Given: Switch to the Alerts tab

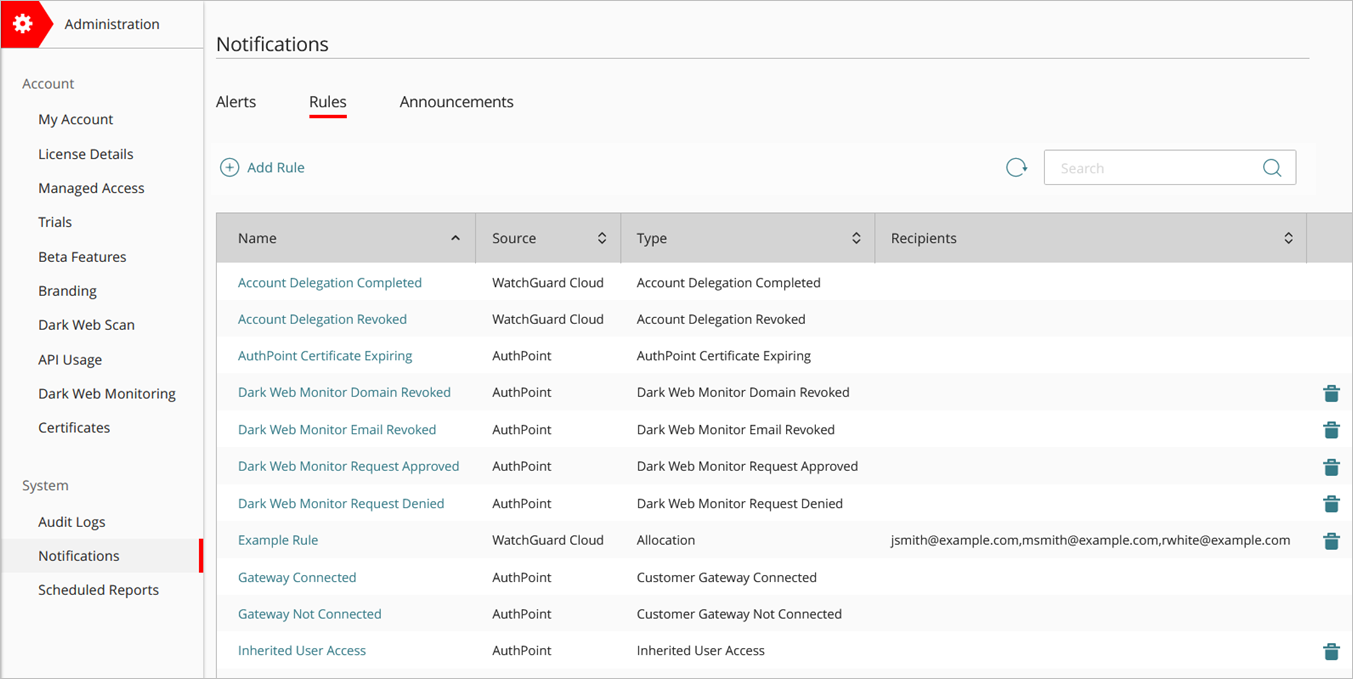Looking at the screenshot, I should point(236,101).
